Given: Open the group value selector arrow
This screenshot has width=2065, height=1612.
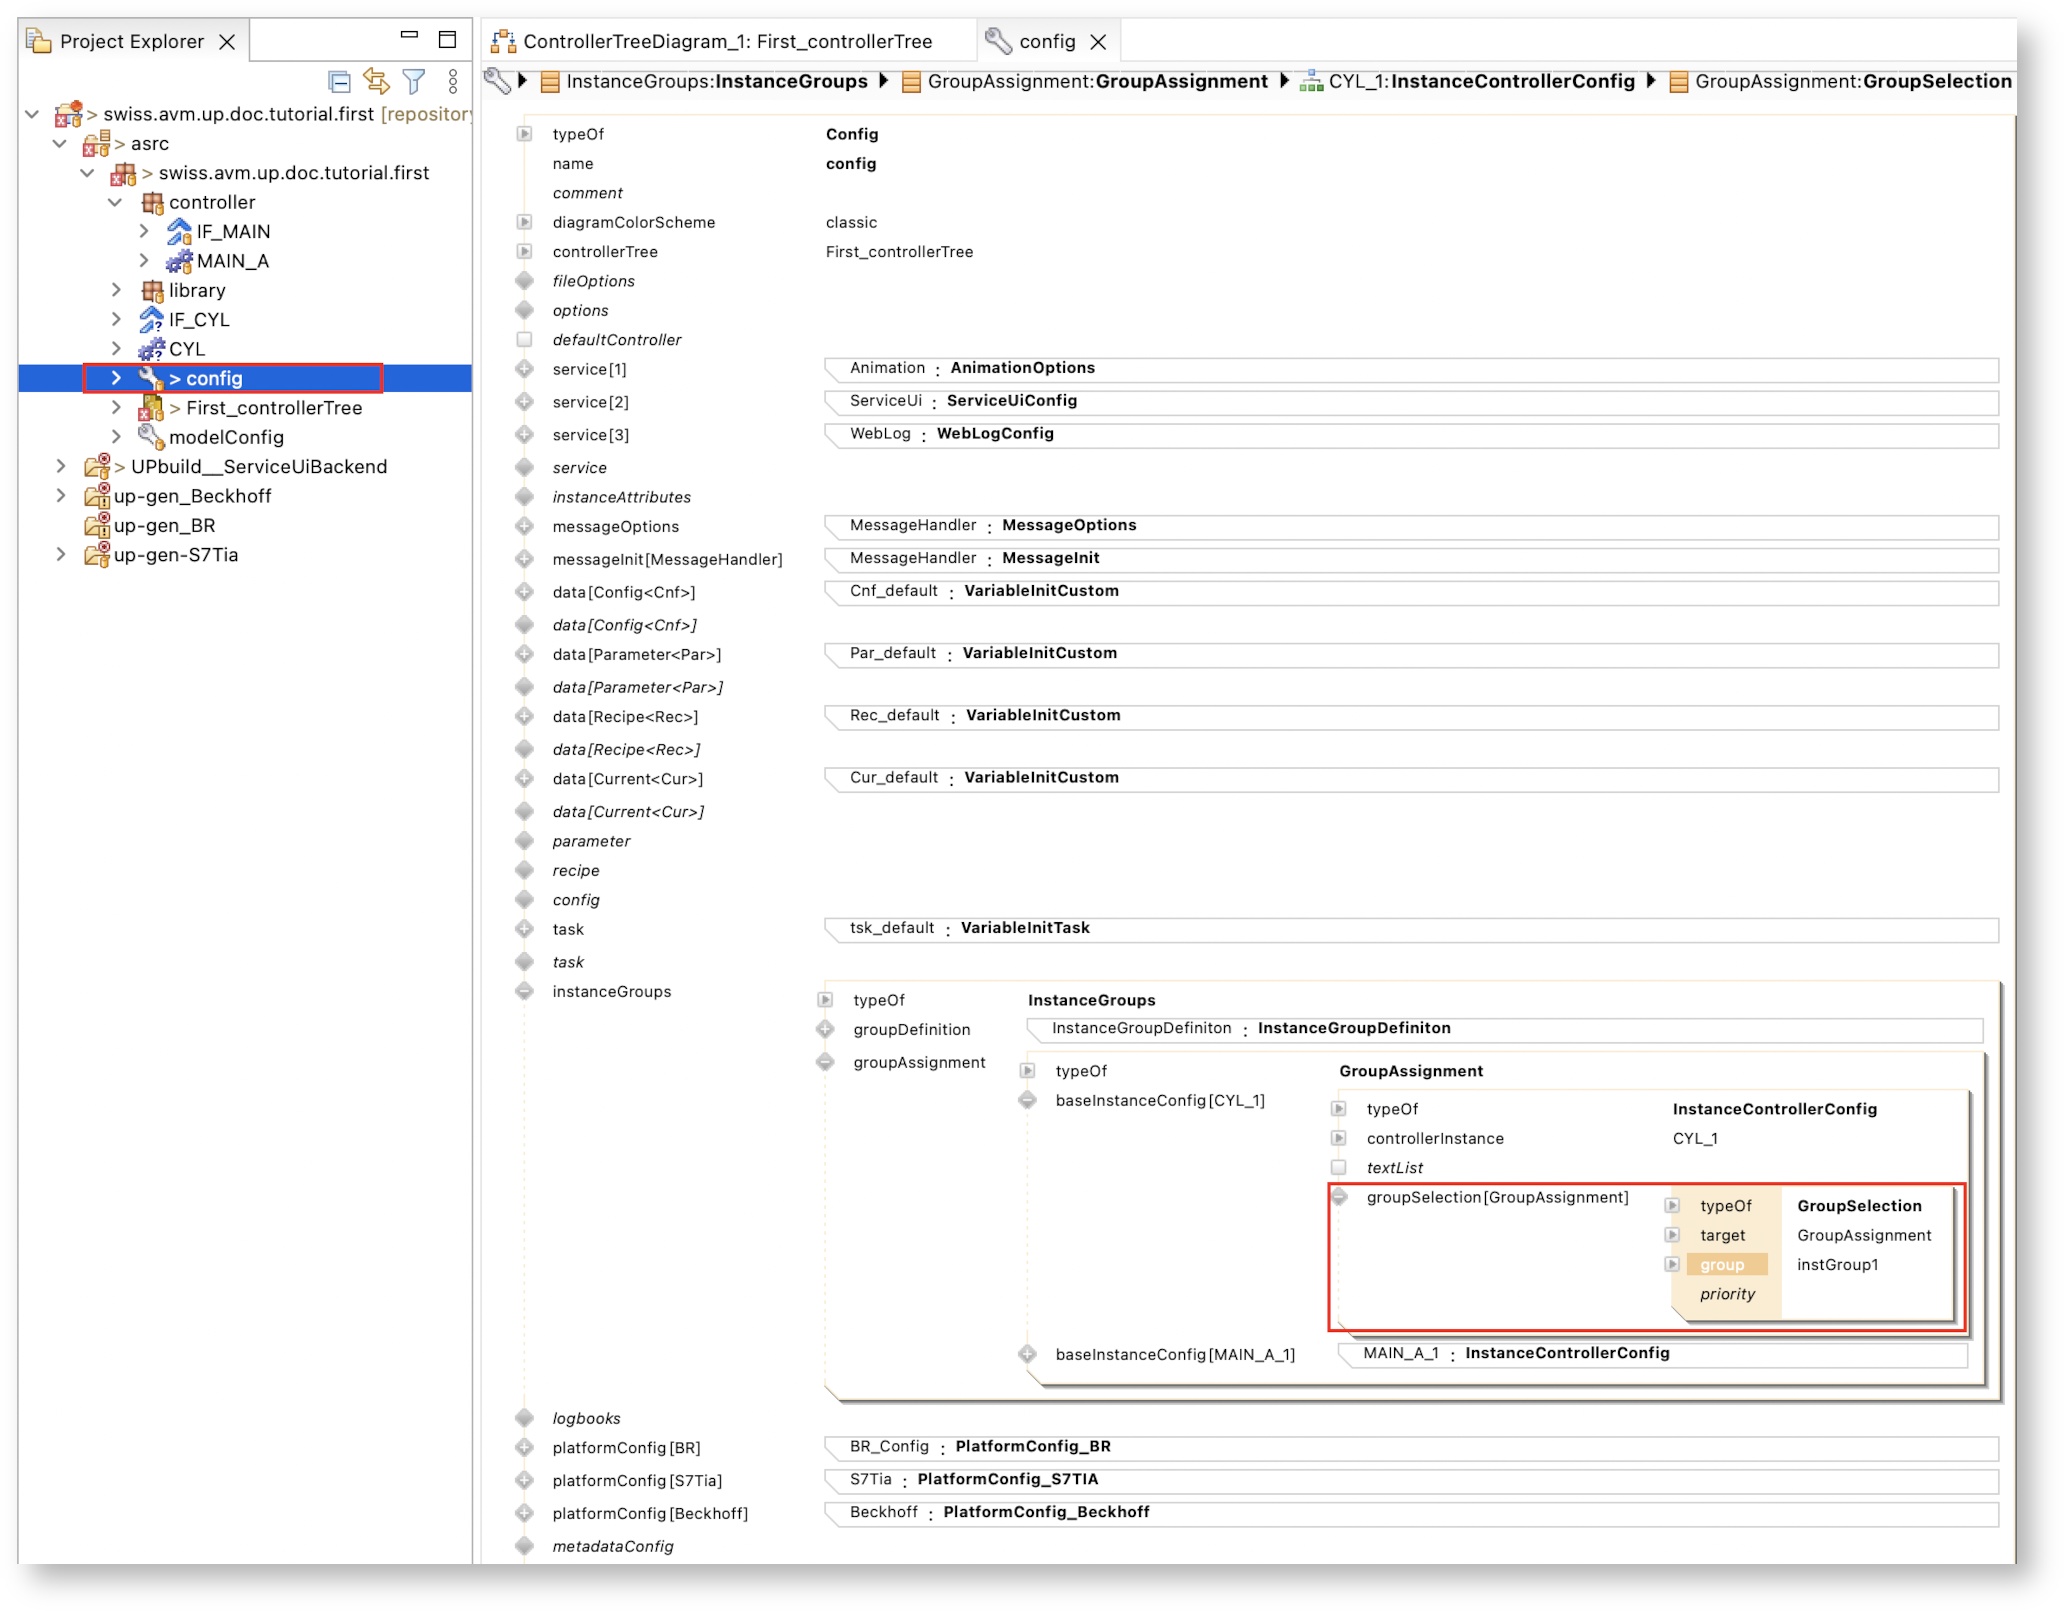Looking at the screenshot, I should coord(1671,1264).
